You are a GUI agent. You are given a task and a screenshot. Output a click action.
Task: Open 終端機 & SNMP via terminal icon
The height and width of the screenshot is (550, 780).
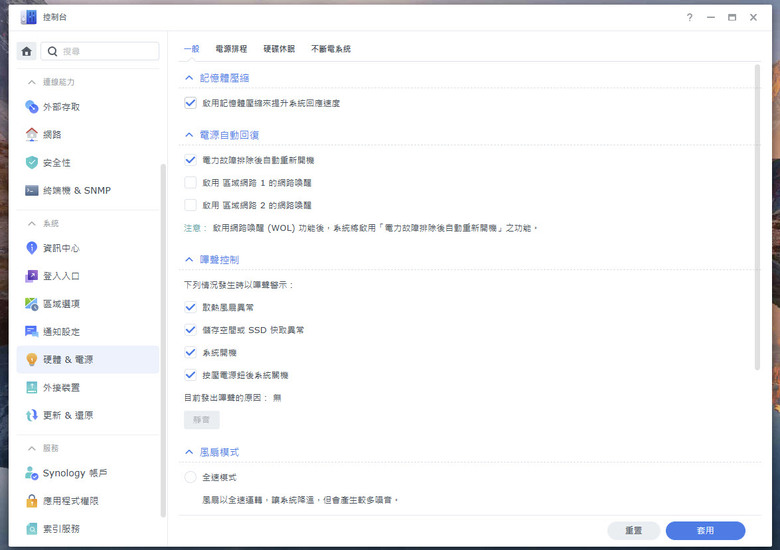[x=31, y=190]
